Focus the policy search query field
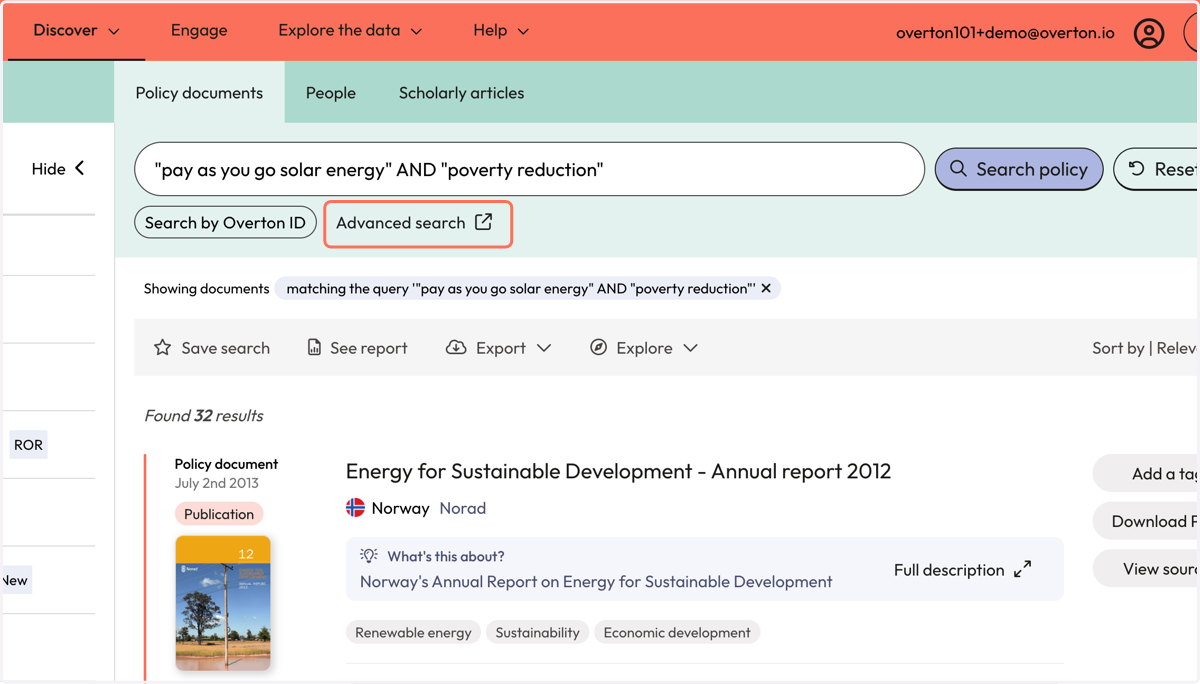 click(x=529, y=169)
